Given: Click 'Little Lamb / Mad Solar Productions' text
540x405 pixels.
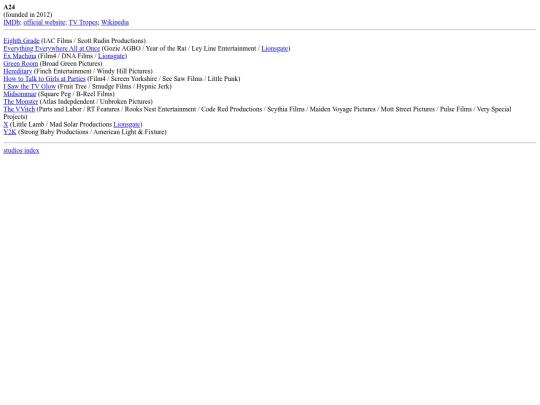Looking at the screenshot, I should pos(62,124).
